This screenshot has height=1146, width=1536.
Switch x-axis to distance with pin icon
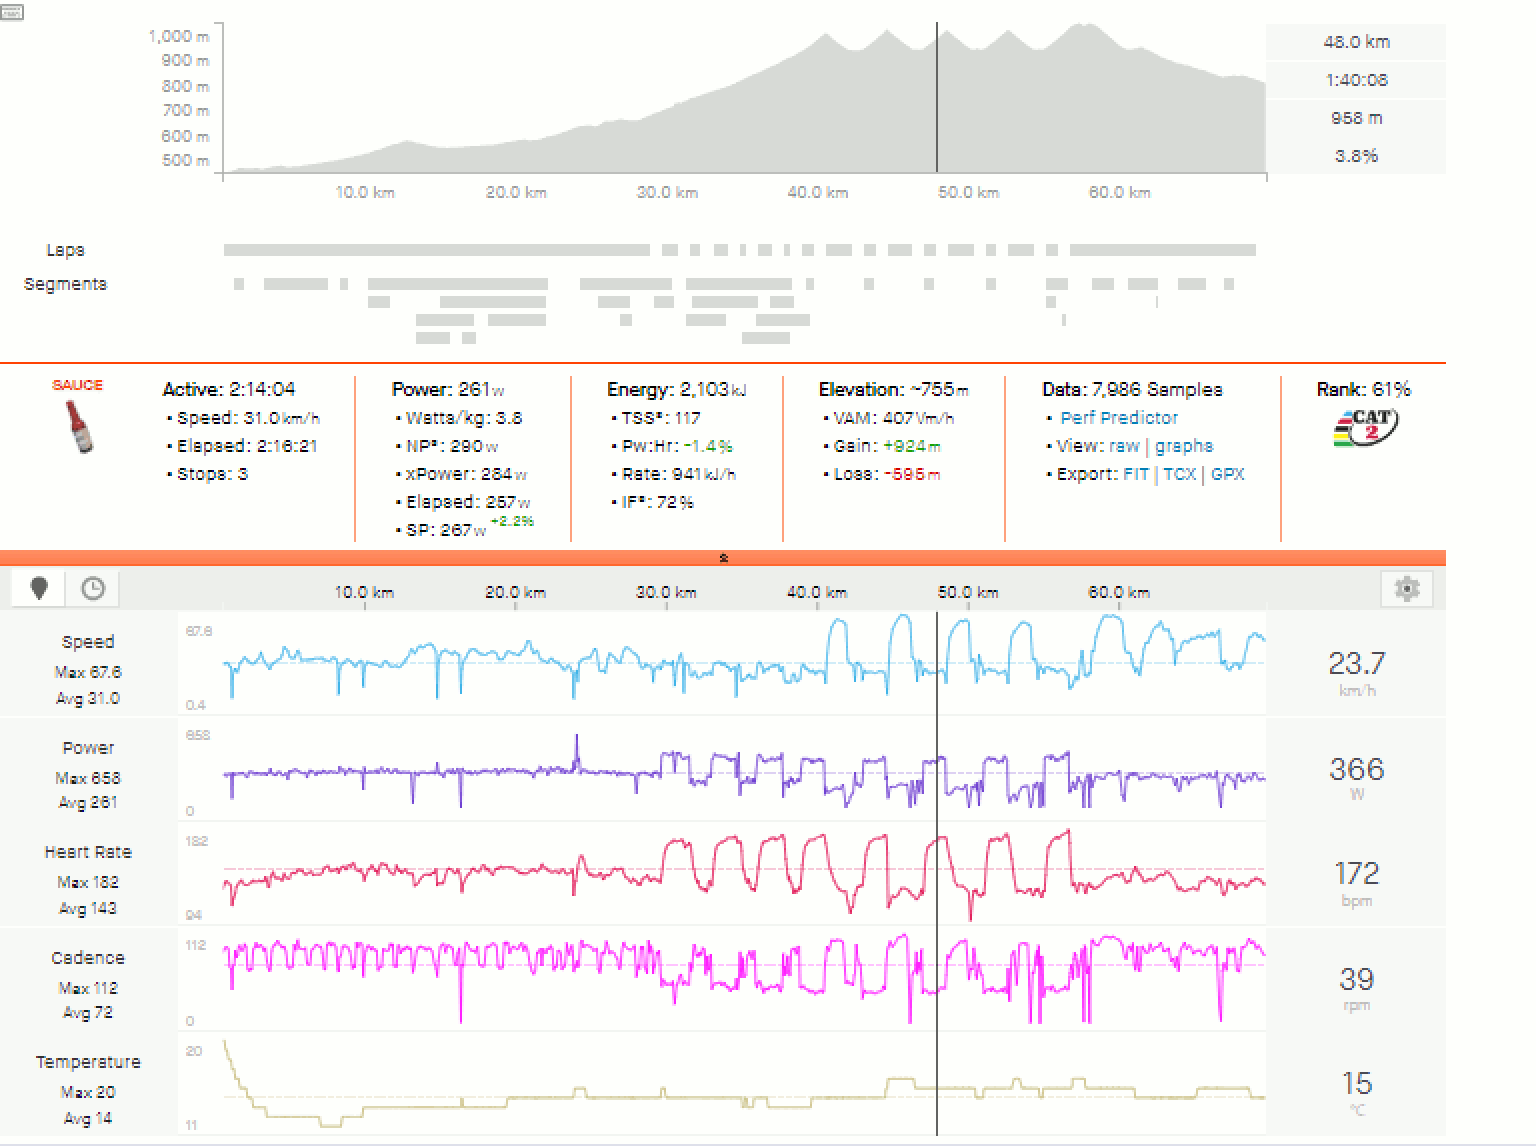[x=39, y=589]
